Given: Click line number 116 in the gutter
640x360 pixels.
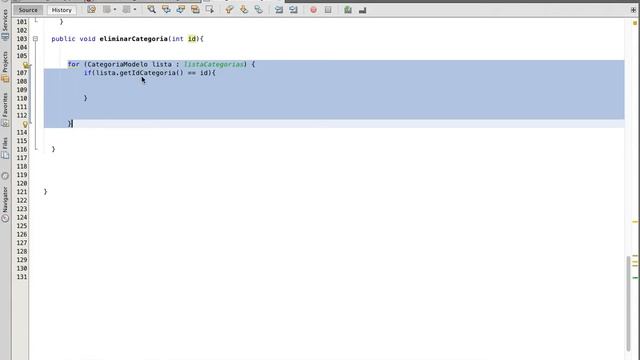Looking at the screenshot, I should pos(22,149).
